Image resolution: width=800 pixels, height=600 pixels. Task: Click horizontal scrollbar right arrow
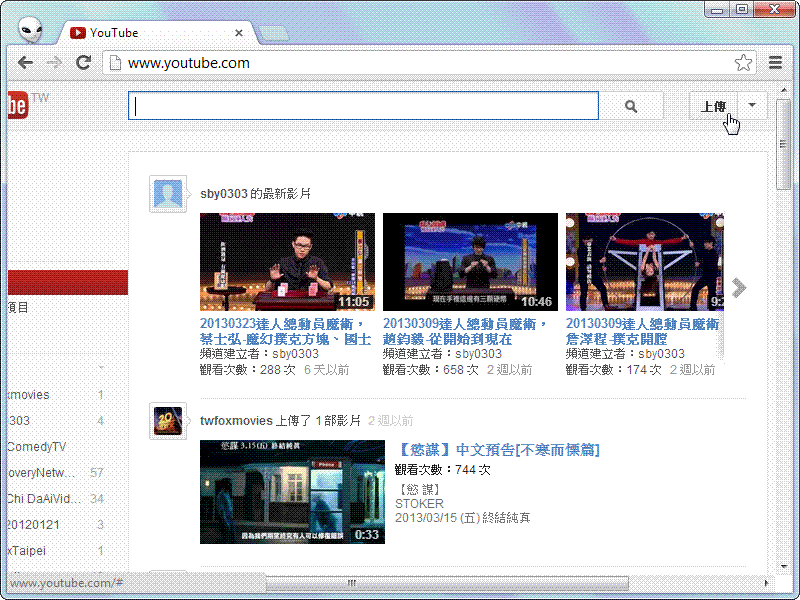click(x=766, y=583)
